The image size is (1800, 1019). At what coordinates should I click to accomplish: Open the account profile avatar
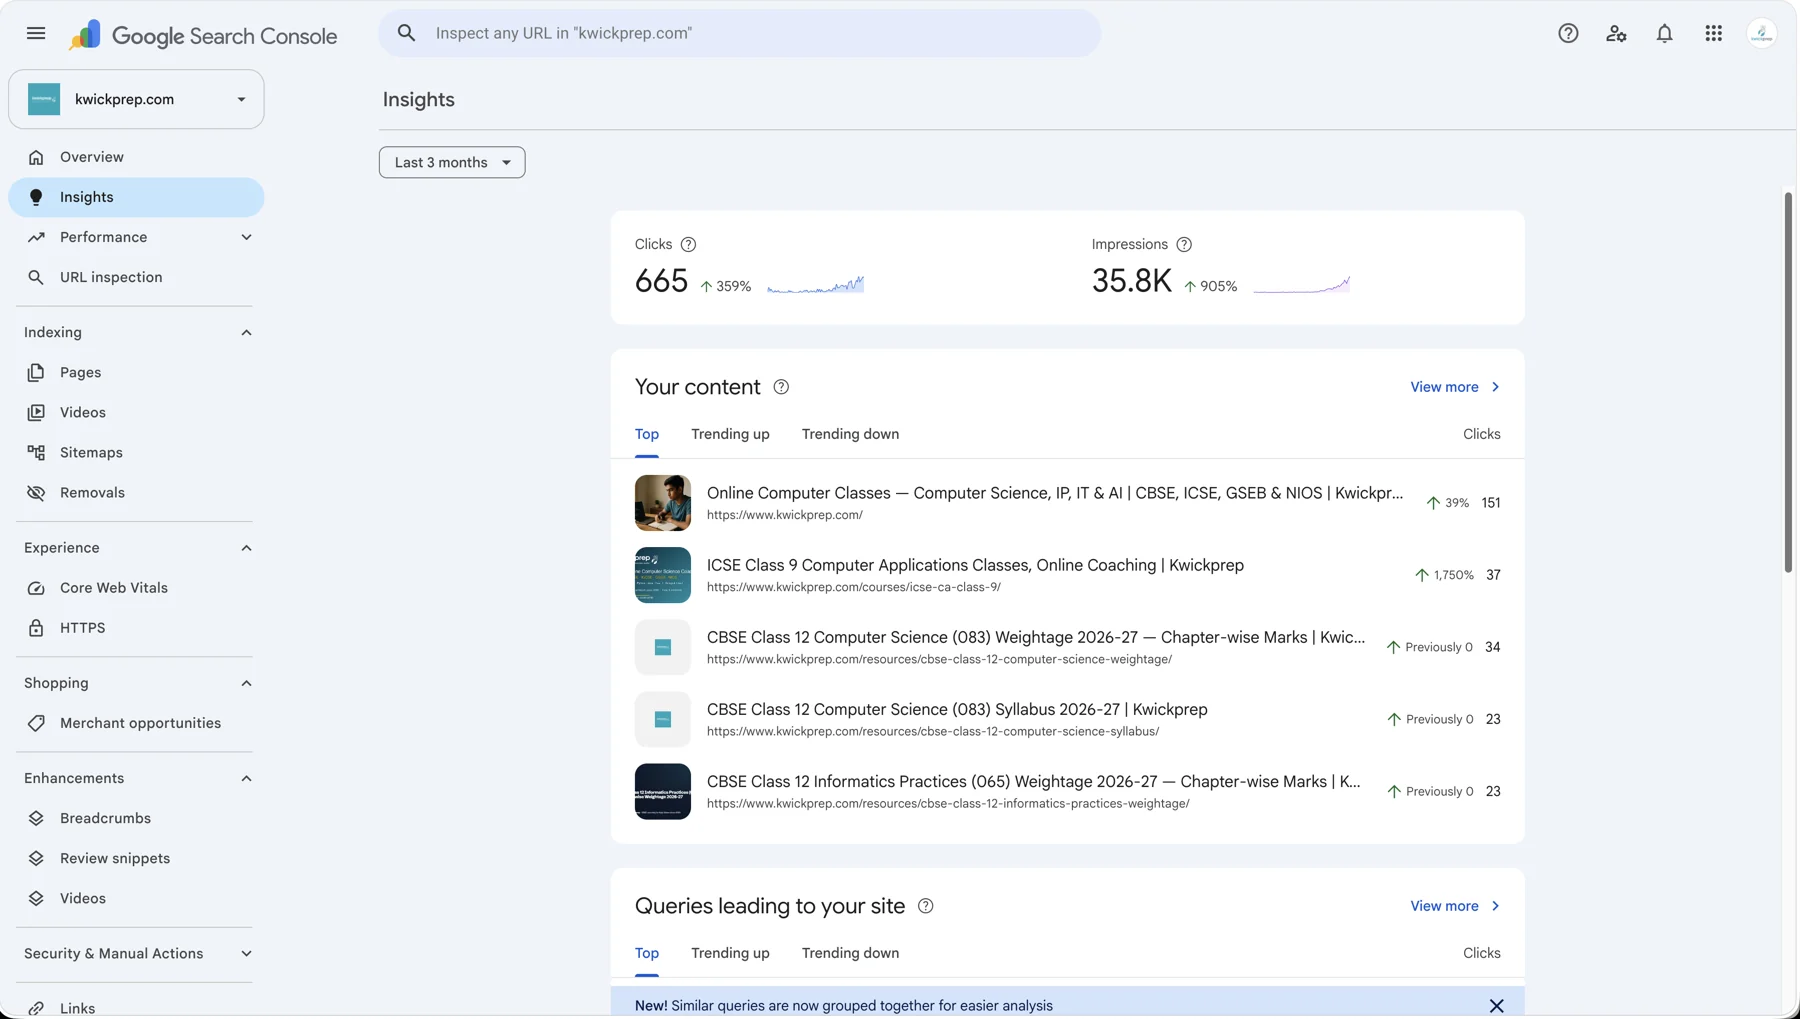pyautogui.click(x=1761, y=33)
